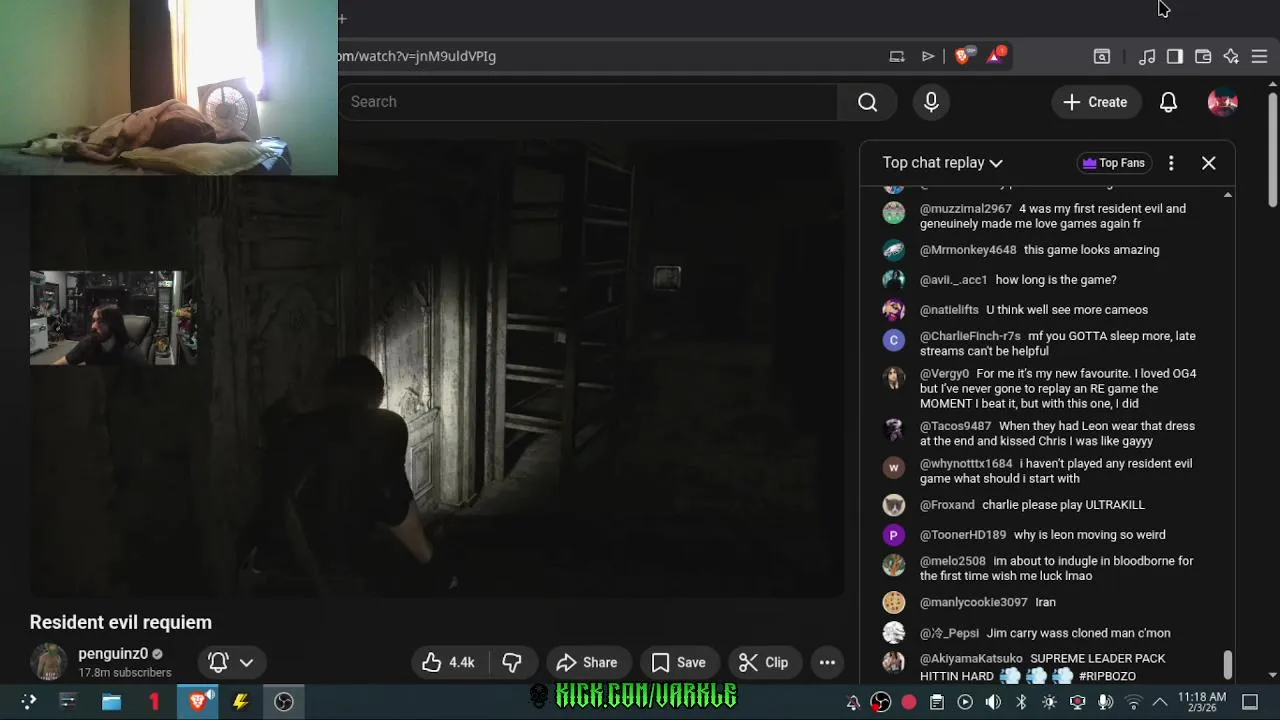1280x720 pixels.
Task: Open OBS Studio in taskbar
Action: coord(284,702)
